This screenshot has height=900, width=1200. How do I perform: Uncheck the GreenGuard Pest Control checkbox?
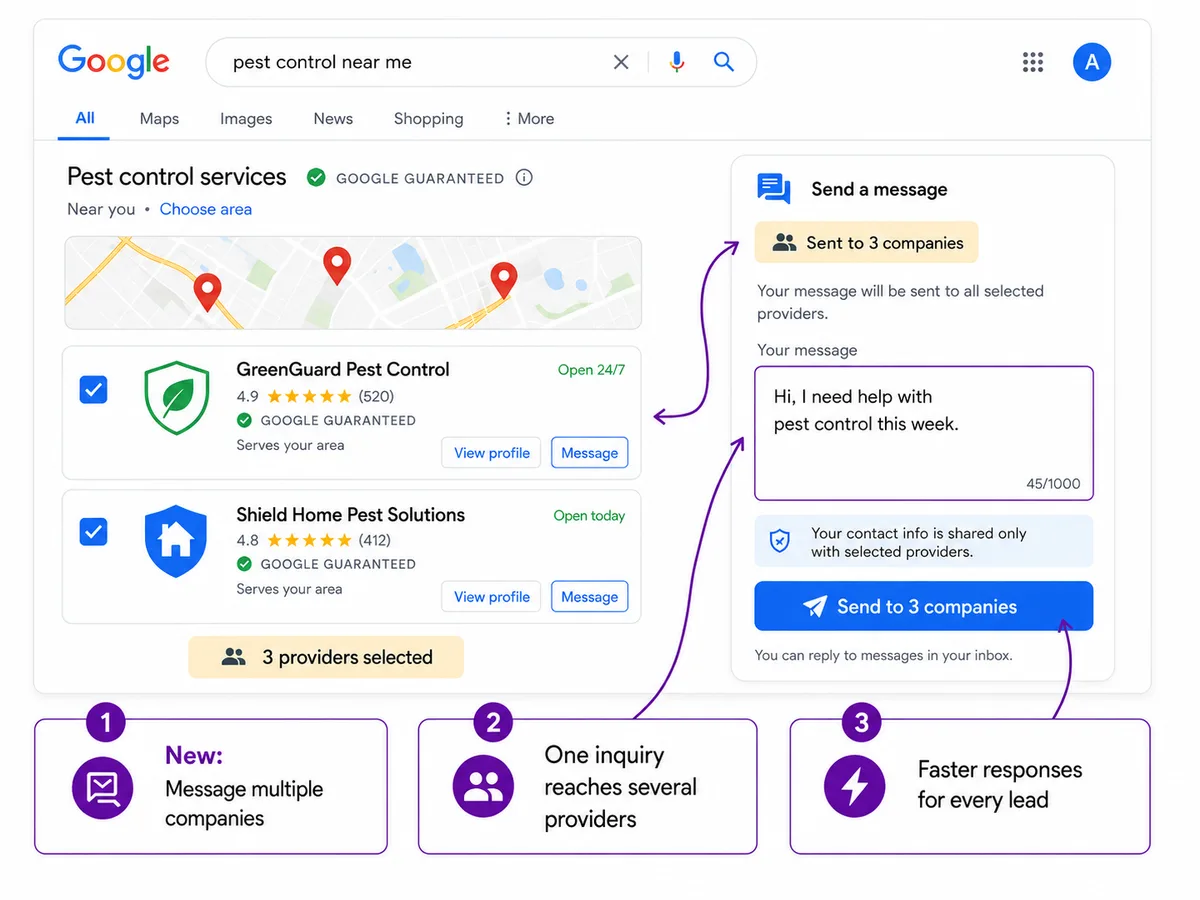pyautogui.click(x=93, y=390)
